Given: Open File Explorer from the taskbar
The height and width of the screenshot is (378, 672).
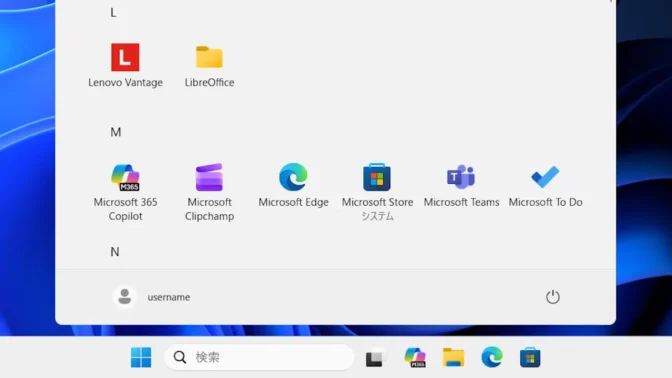Looking at the screenshot, I should click(453, 357).
